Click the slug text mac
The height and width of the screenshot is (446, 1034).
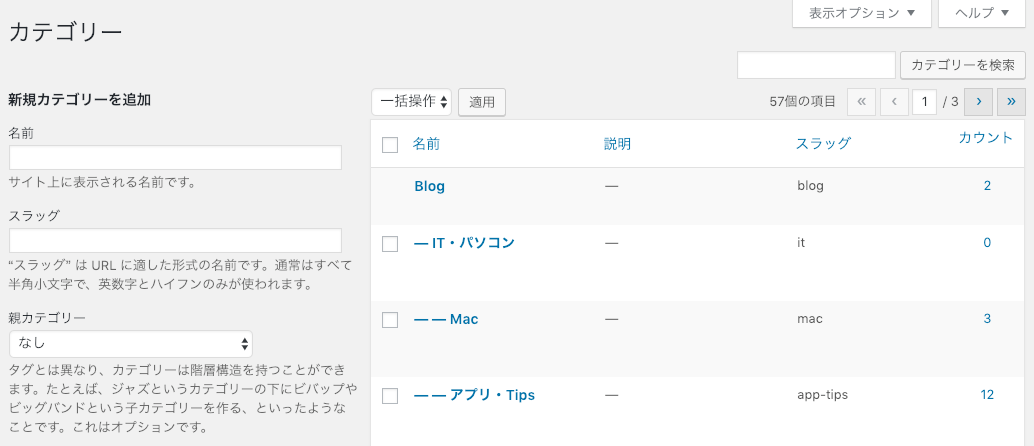point(810,319)
